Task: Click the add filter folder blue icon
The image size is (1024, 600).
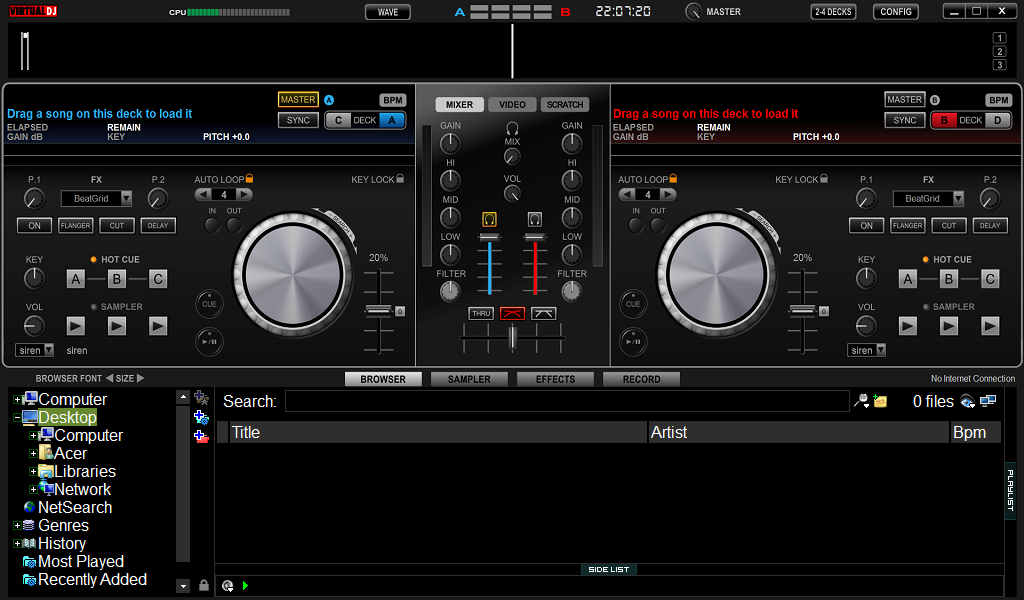Action: click(201, 417)
